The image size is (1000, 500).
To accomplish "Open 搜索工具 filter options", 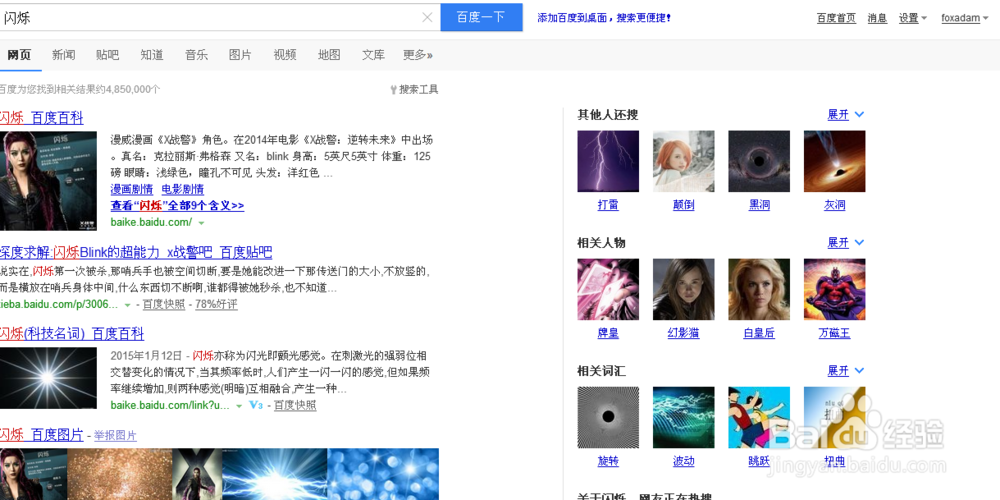I will pyautogui.click(x=415, y=89).
